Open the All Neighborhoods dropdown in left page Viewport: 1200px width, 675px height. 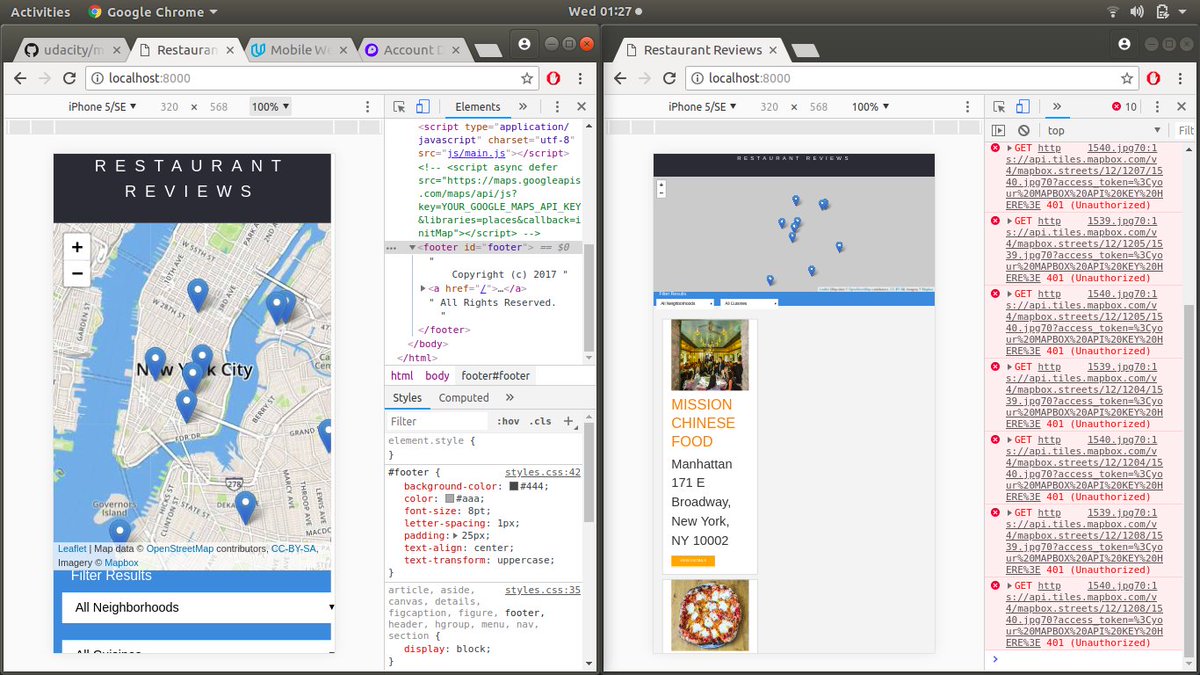(196, 607)
